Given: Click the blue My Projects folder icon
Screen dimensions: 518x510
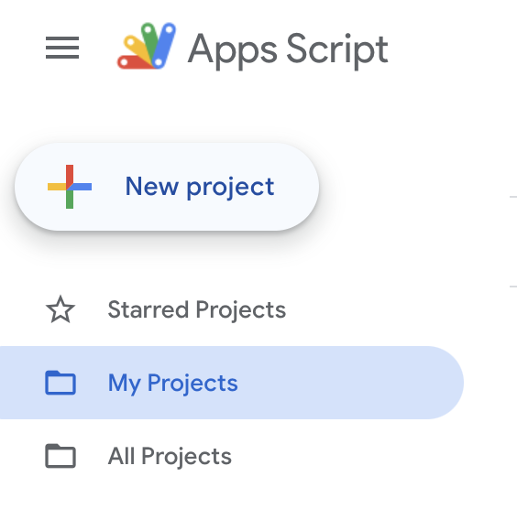Looking at the screenshot, I should point(60,382).
